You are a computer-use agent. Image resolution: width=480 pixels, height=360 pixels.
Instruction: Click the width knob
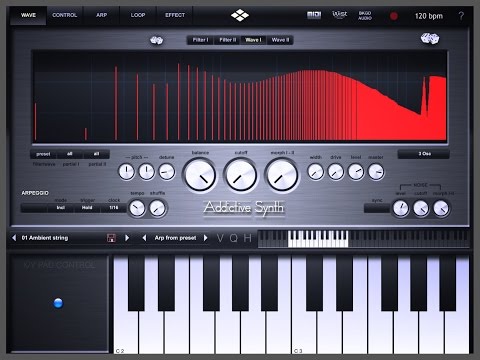(x=316, y=172)
